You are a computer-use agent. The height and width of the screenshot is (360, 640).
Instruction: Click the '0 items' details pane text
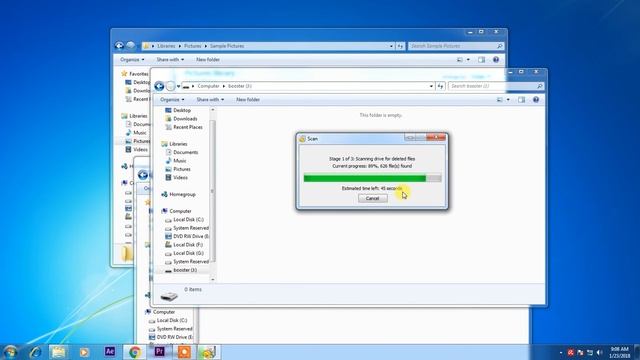click(193, 289)
